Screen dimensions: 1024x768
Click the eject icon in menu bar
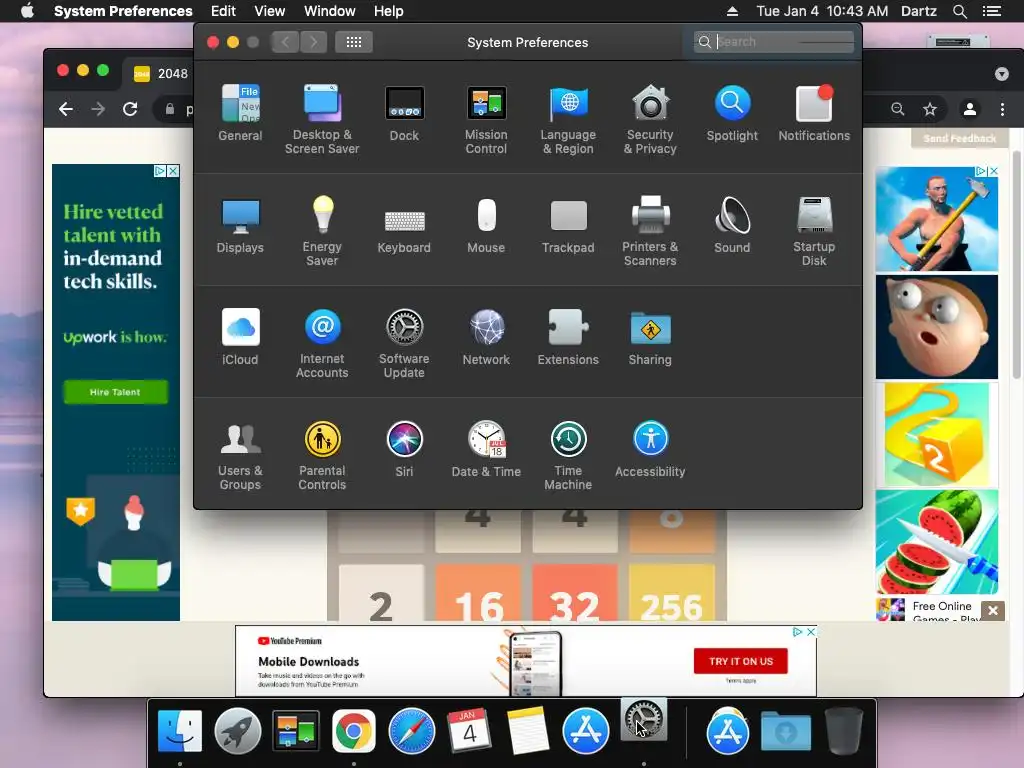pyautogui.click(x=732, y=11)
